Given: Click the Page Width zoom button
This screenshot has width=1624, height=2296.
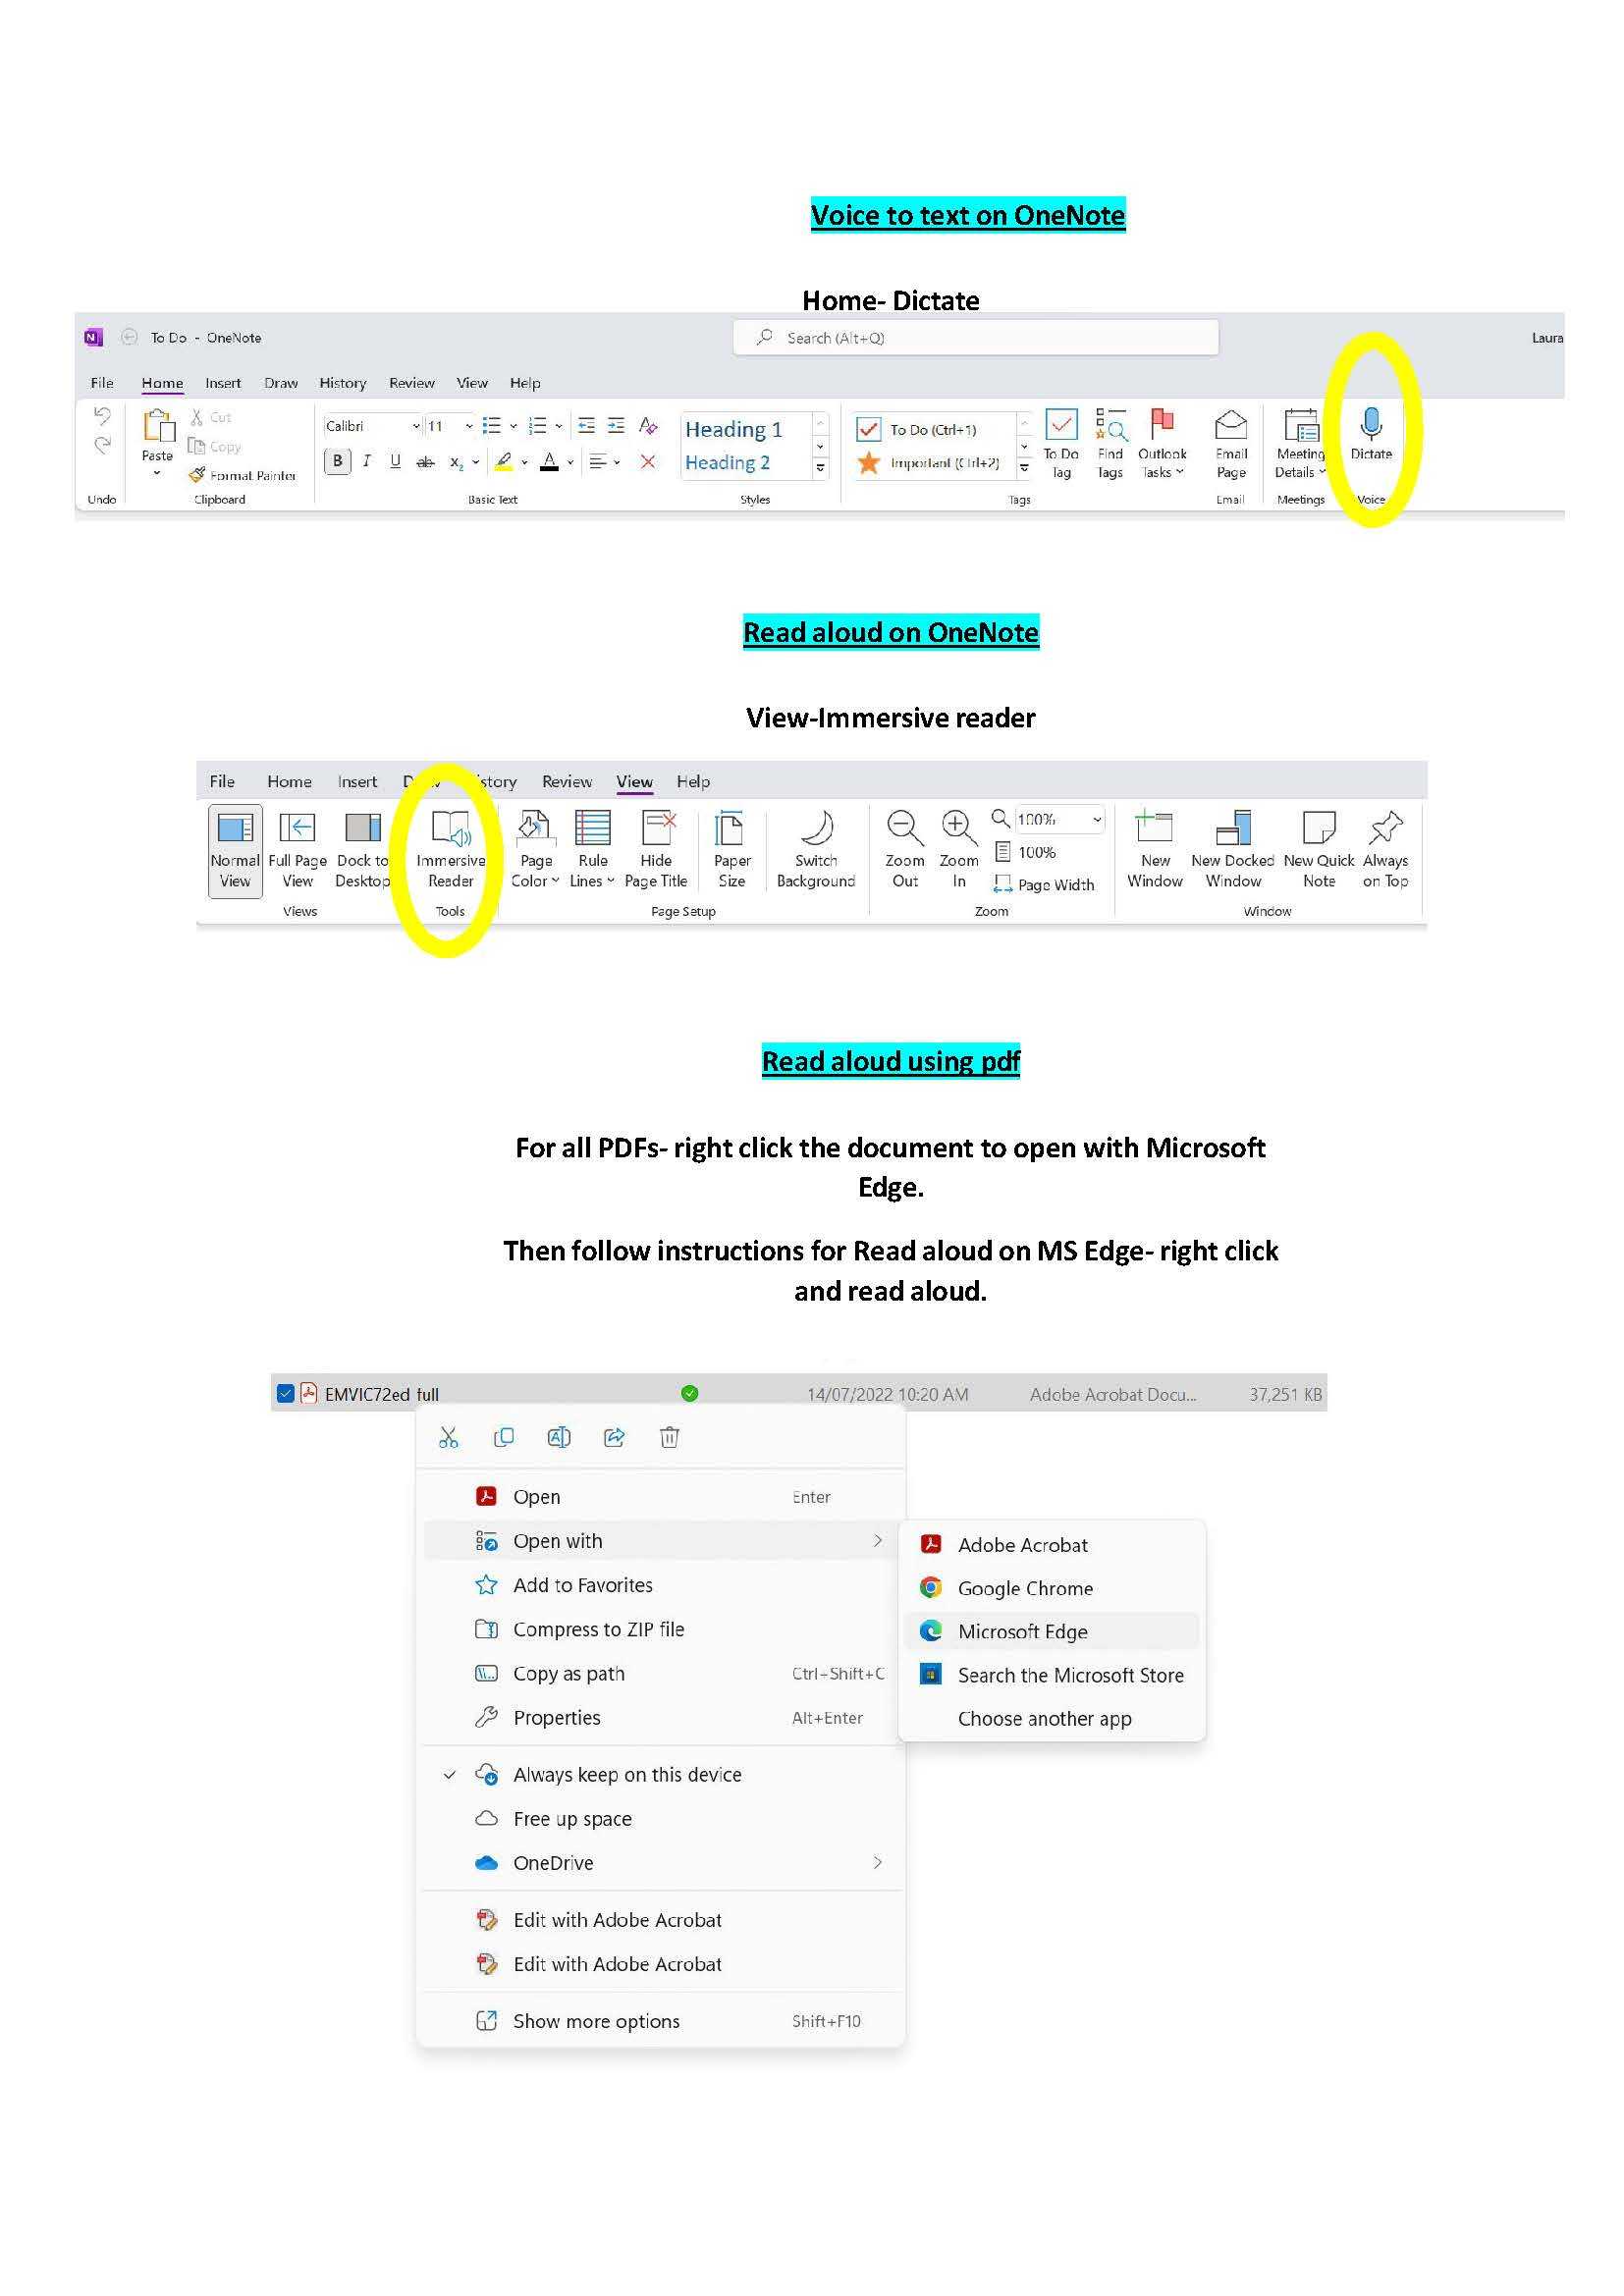Looking at the screenshot, I should (1044, 884).
